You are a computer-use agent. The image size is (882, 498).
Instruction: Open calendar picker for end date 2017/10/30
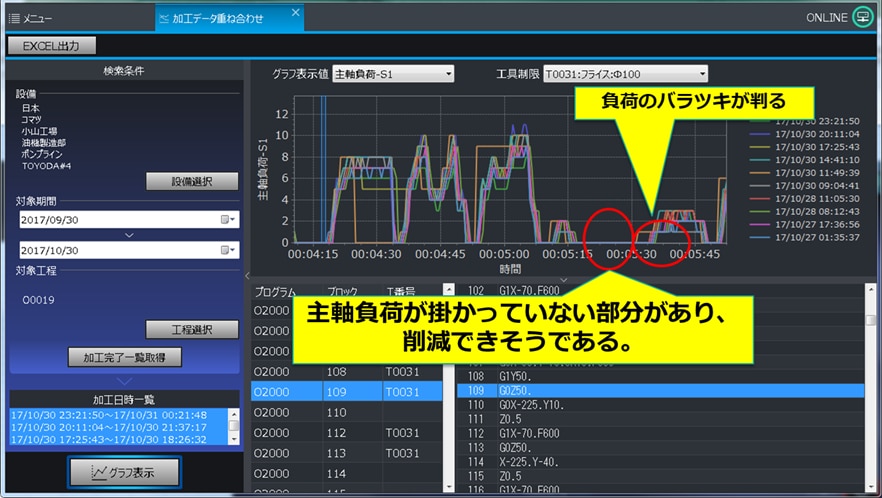click(227, 251)
